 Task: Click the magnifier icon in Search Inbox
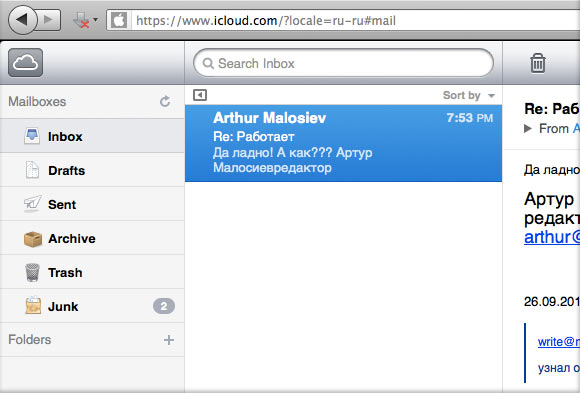[208, 64]
